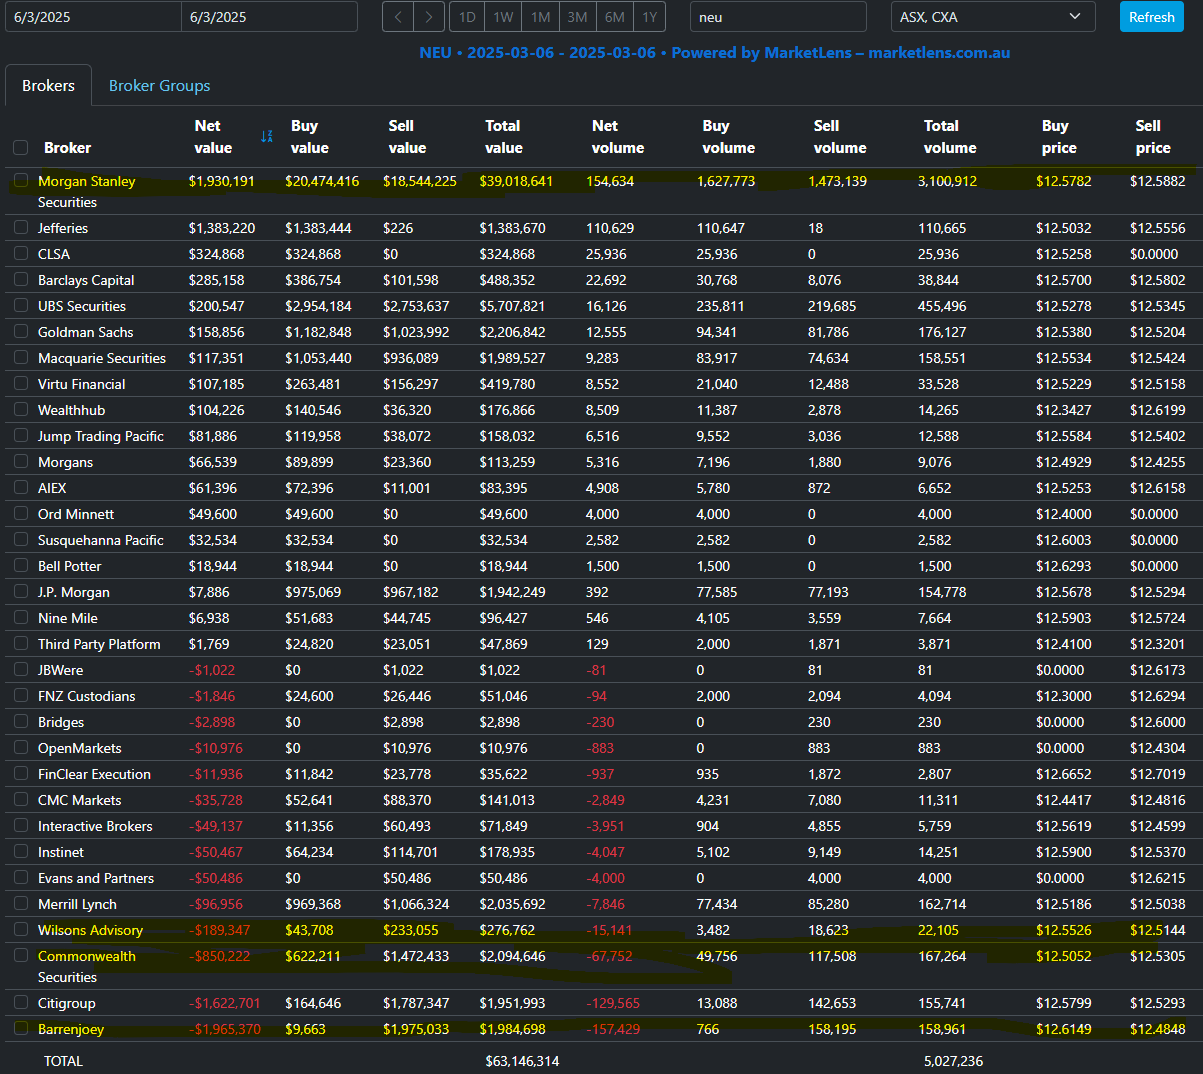The image size is (1203, 1074).
Task: Click the Virtu Financial broker name
Action: tap(82, 384)
